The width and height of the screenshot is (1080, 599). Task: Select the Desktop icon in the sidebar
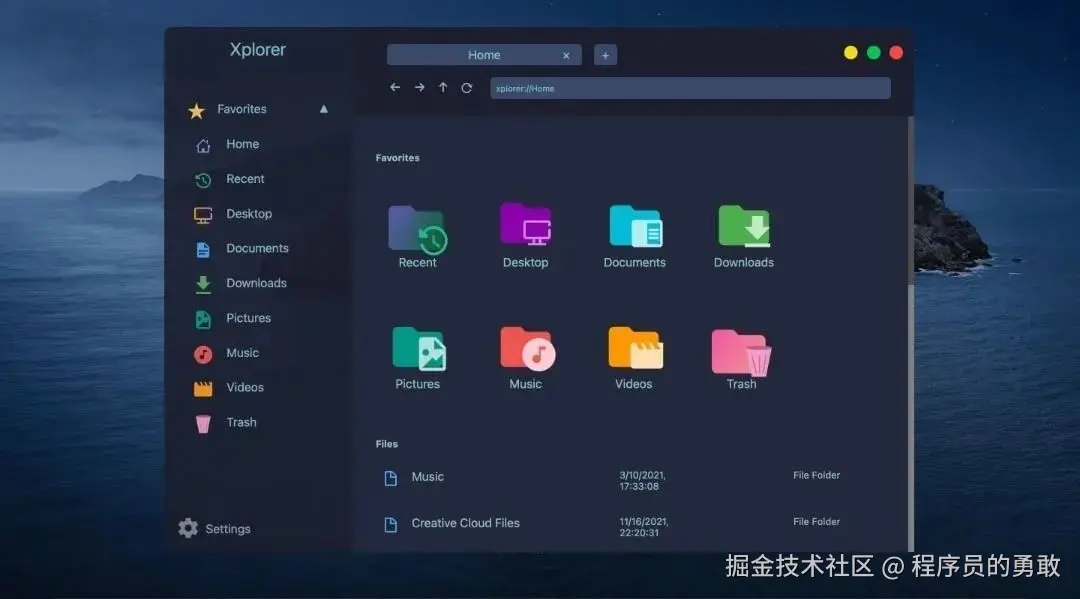point(248,213)
